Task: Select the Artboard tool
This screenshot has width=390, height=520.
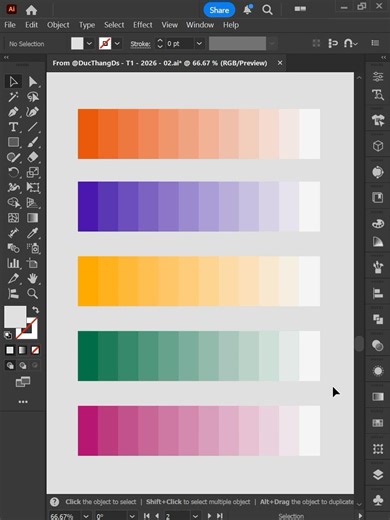Action: click(33, 263)
